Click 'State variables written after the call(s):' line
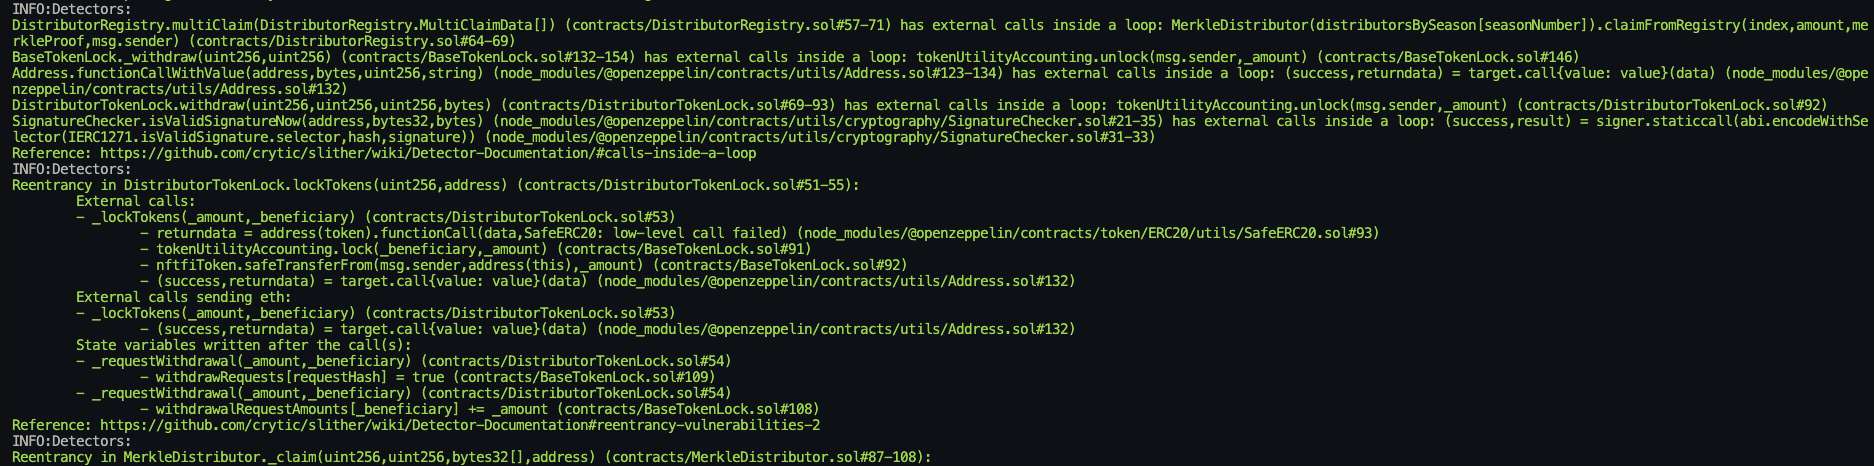Viewport: 1874px width, 466px height. (x=244, y=345)
